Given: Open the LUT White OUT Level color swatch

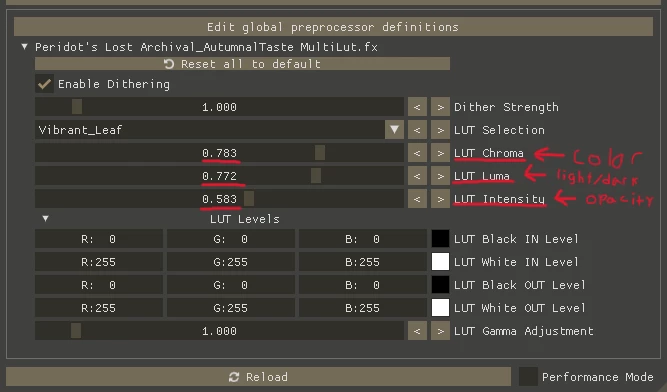Looking at the screenshot, I should pyautogui.click(x=440, y=308).
